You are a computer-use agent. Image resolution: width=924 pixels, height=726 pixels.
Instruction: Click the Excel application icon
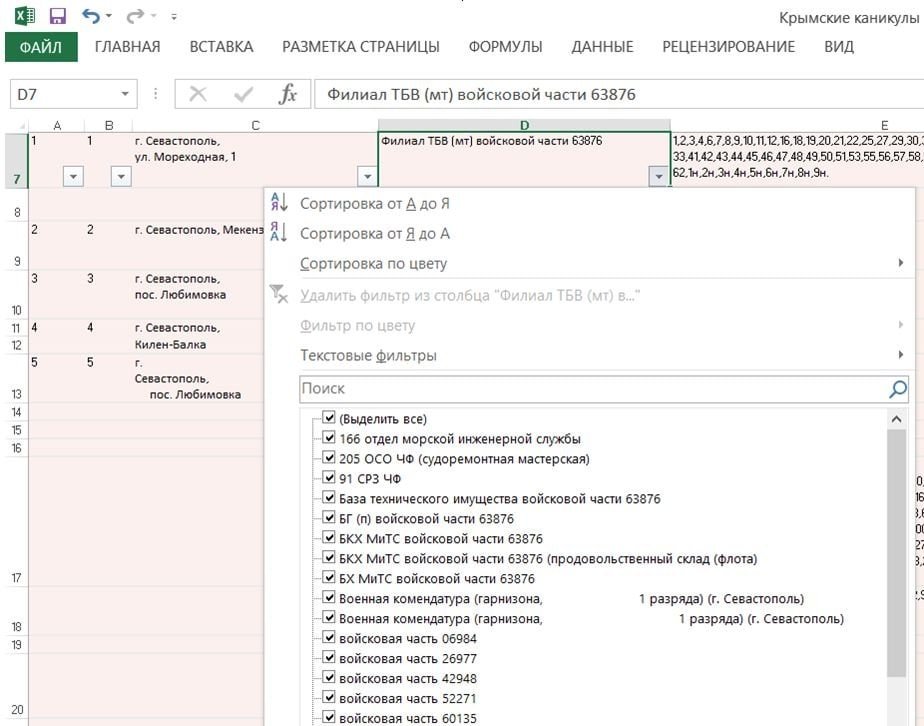point(22,16)
